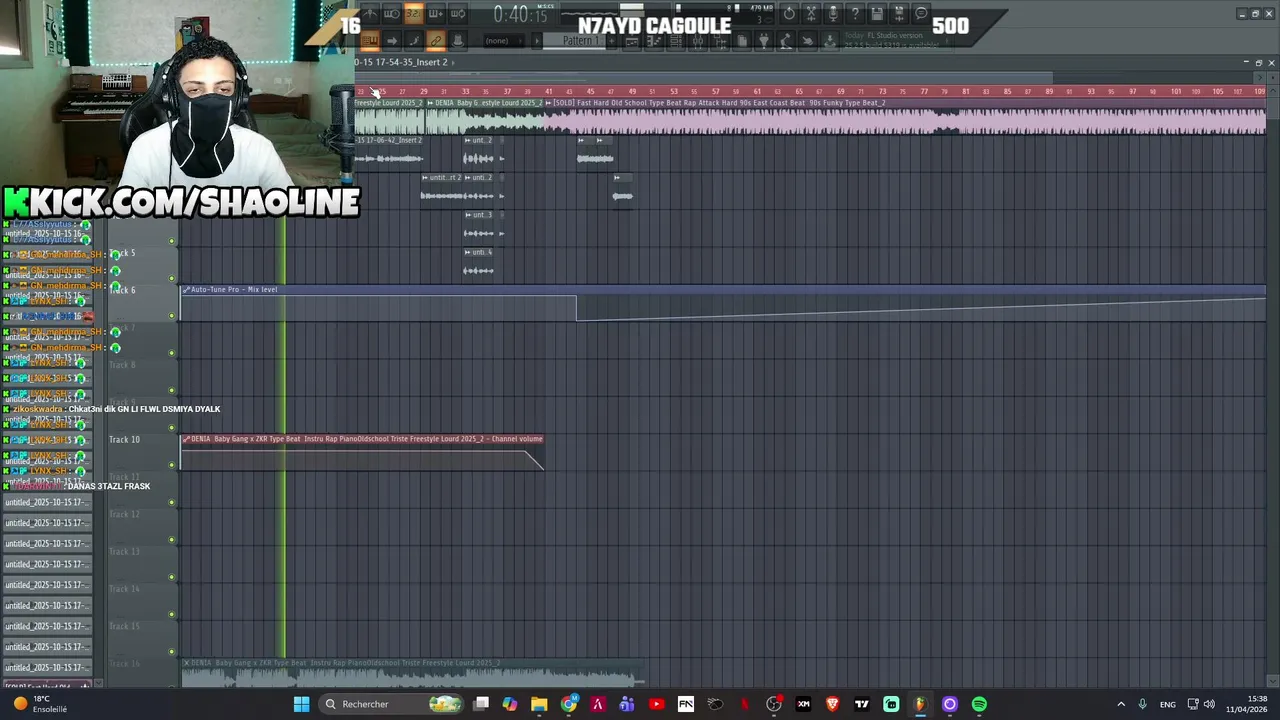
Task: Open help with the question mark icon
Action: point(855,14)
